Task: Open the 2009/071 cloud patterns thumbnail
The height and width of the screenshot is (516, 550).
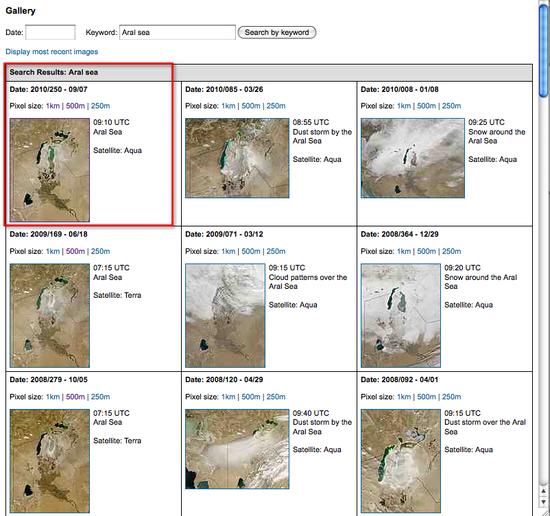Action: coord(225,316)
